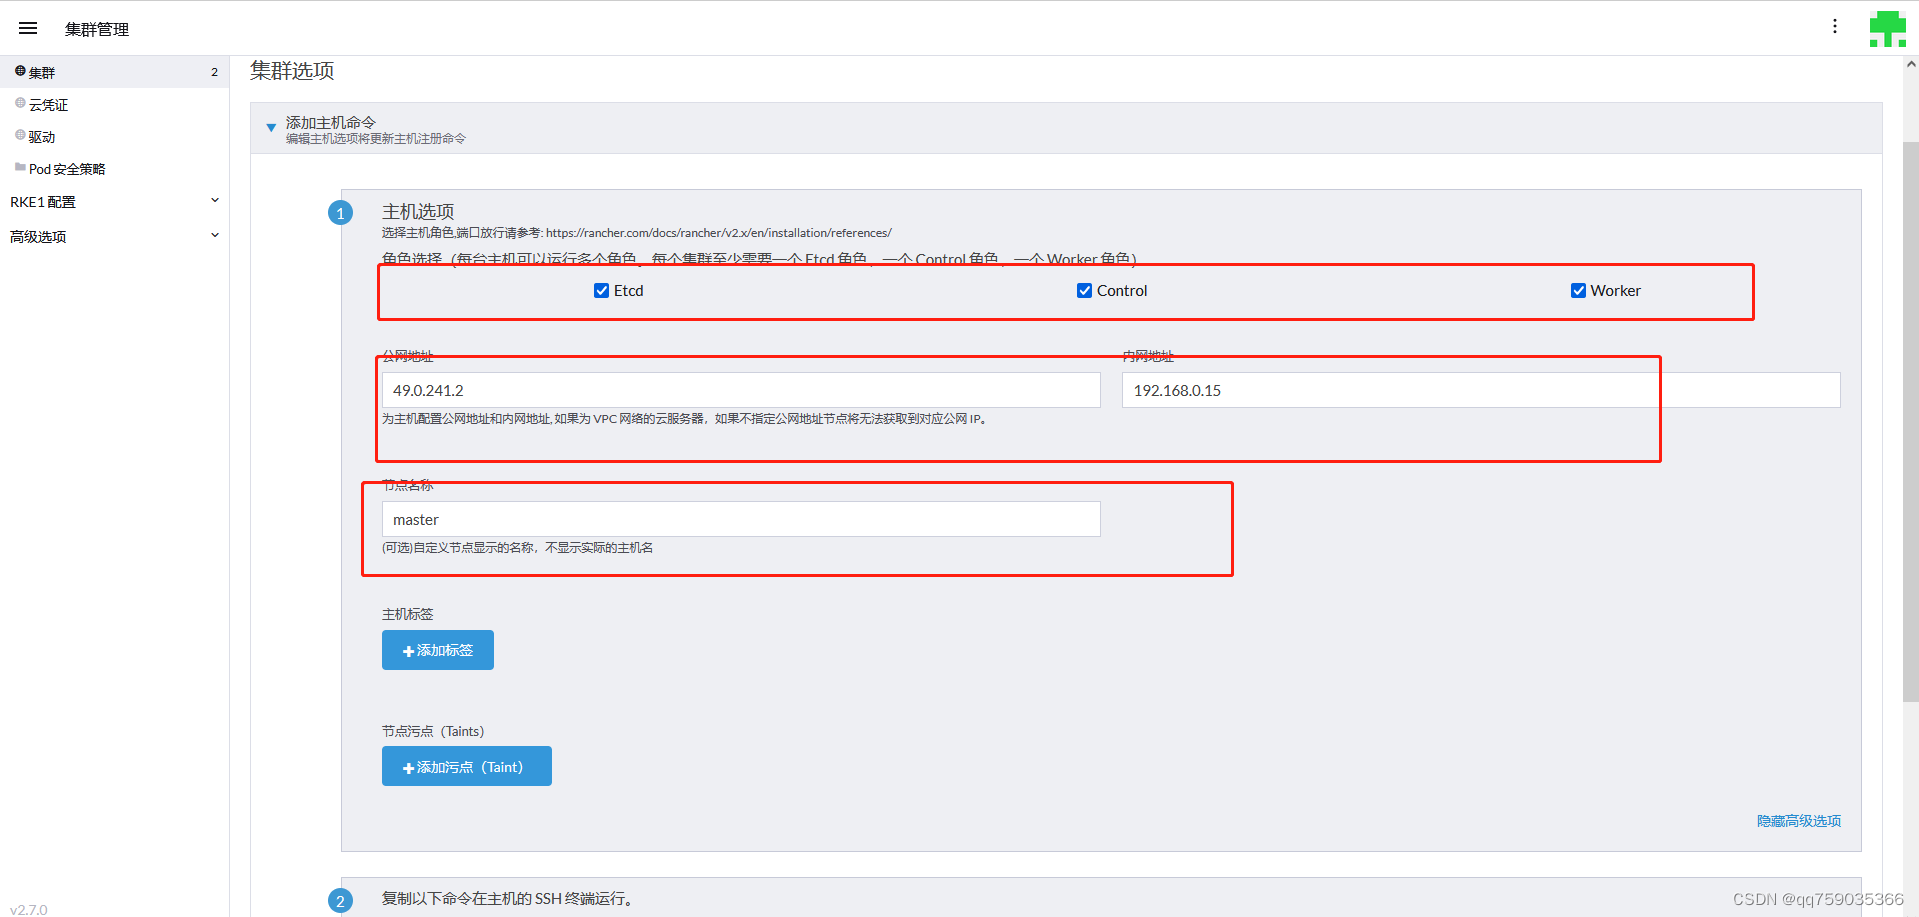
Task: Toggle the Worker role checkbox
Action: (1578, 290)
